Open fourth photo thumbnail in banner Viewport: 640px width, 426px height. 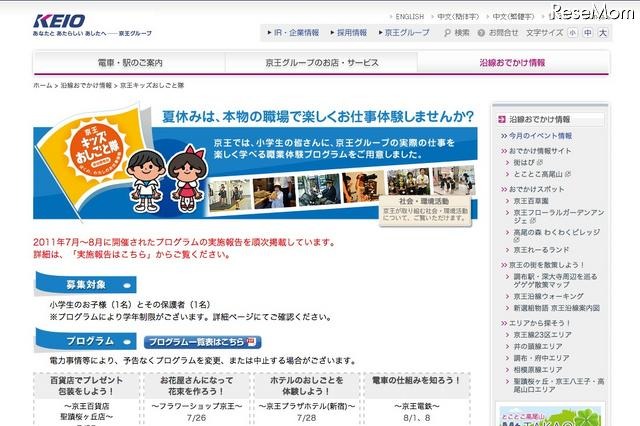click(363, 187)
